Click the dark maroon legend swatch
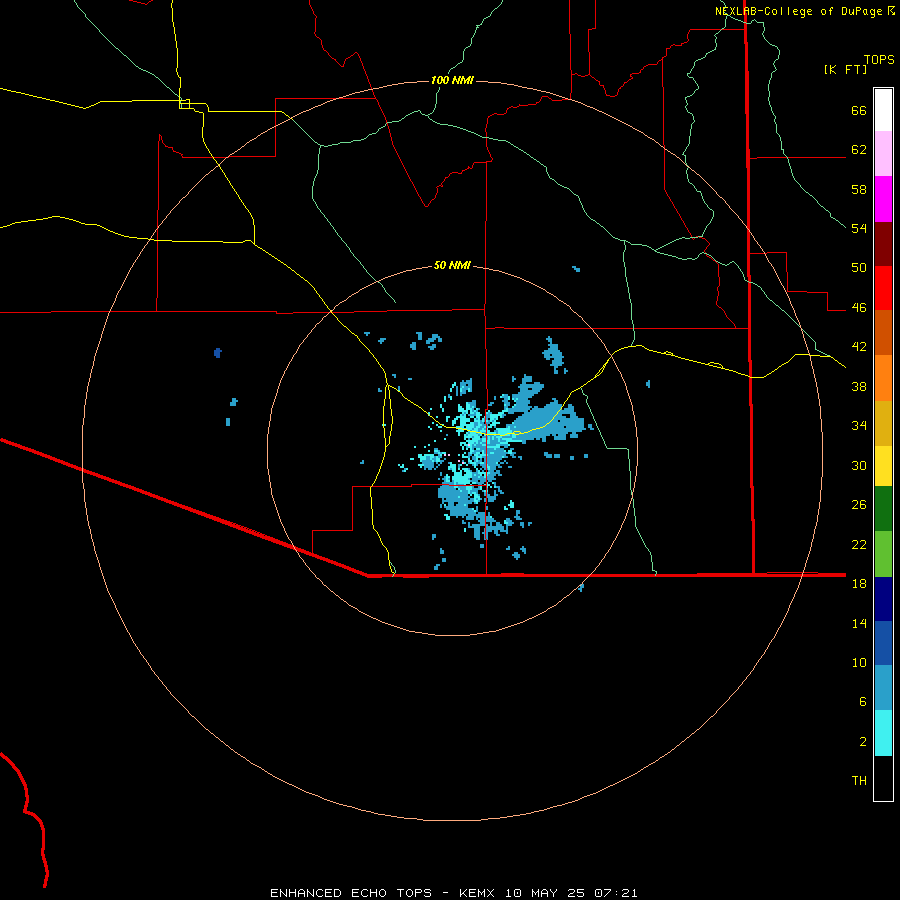 (883, 243)
